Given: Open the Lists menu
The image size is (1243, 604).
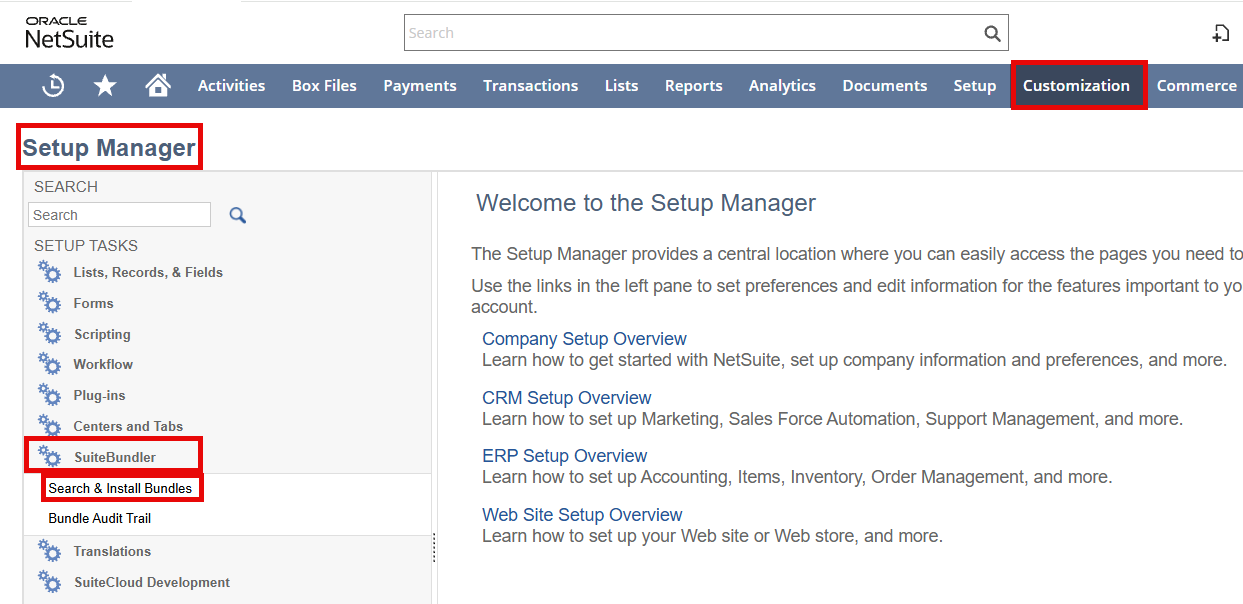Looking at the screenshot, I should coord(621,86).
